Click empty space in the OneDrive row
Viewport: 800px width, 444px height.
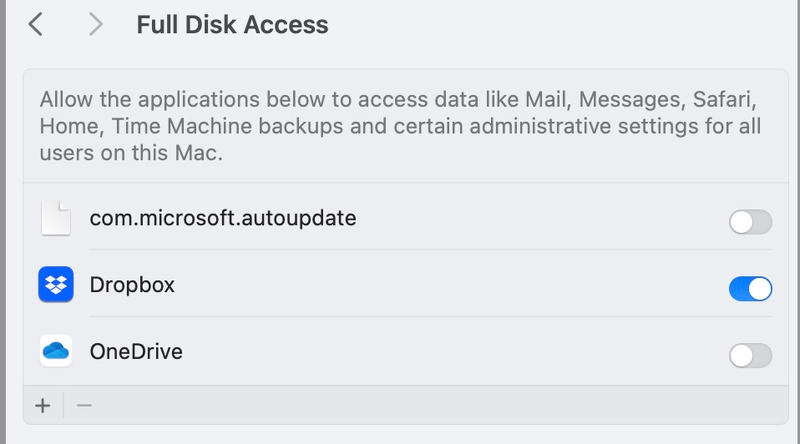click(450, 353)
